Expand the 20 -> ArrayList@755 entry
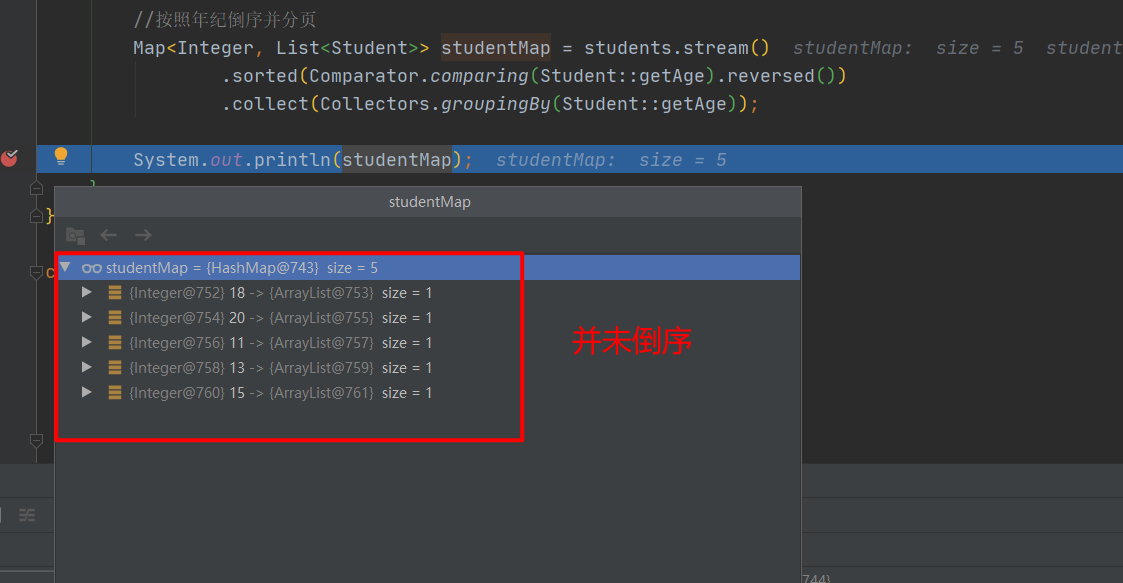 (86, 317)
